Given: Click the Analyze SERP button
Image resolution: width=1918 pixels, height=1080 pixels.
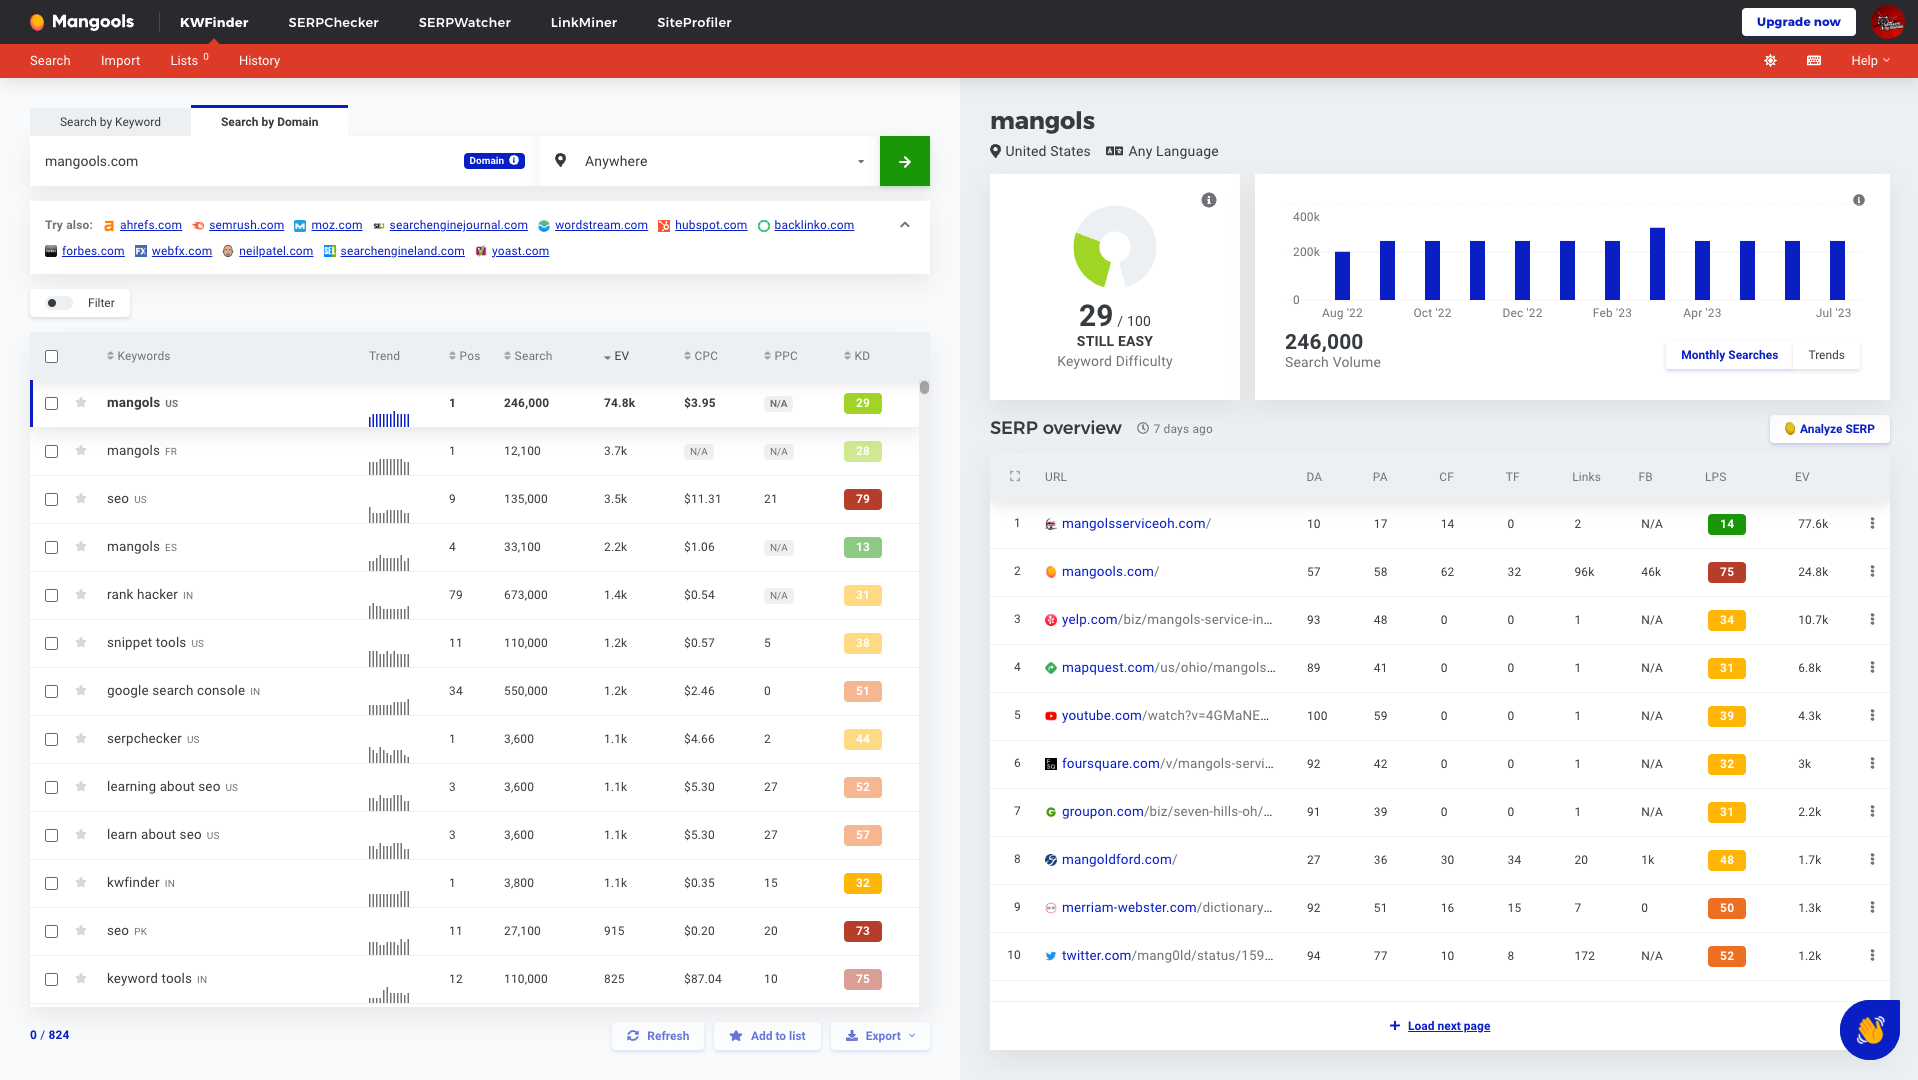Looking at the screenshot, I should pos(1829,429).
